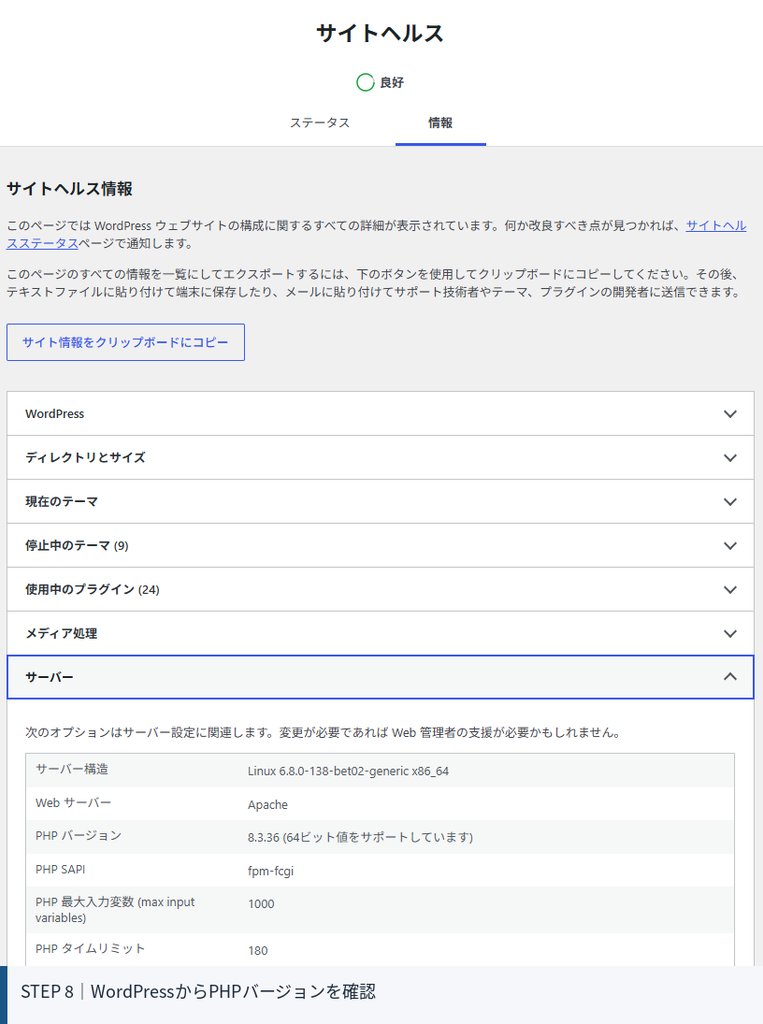Viewport: 763px width, 1024px height.
Task: Click the サーバー構造 label
Action: 72,769
